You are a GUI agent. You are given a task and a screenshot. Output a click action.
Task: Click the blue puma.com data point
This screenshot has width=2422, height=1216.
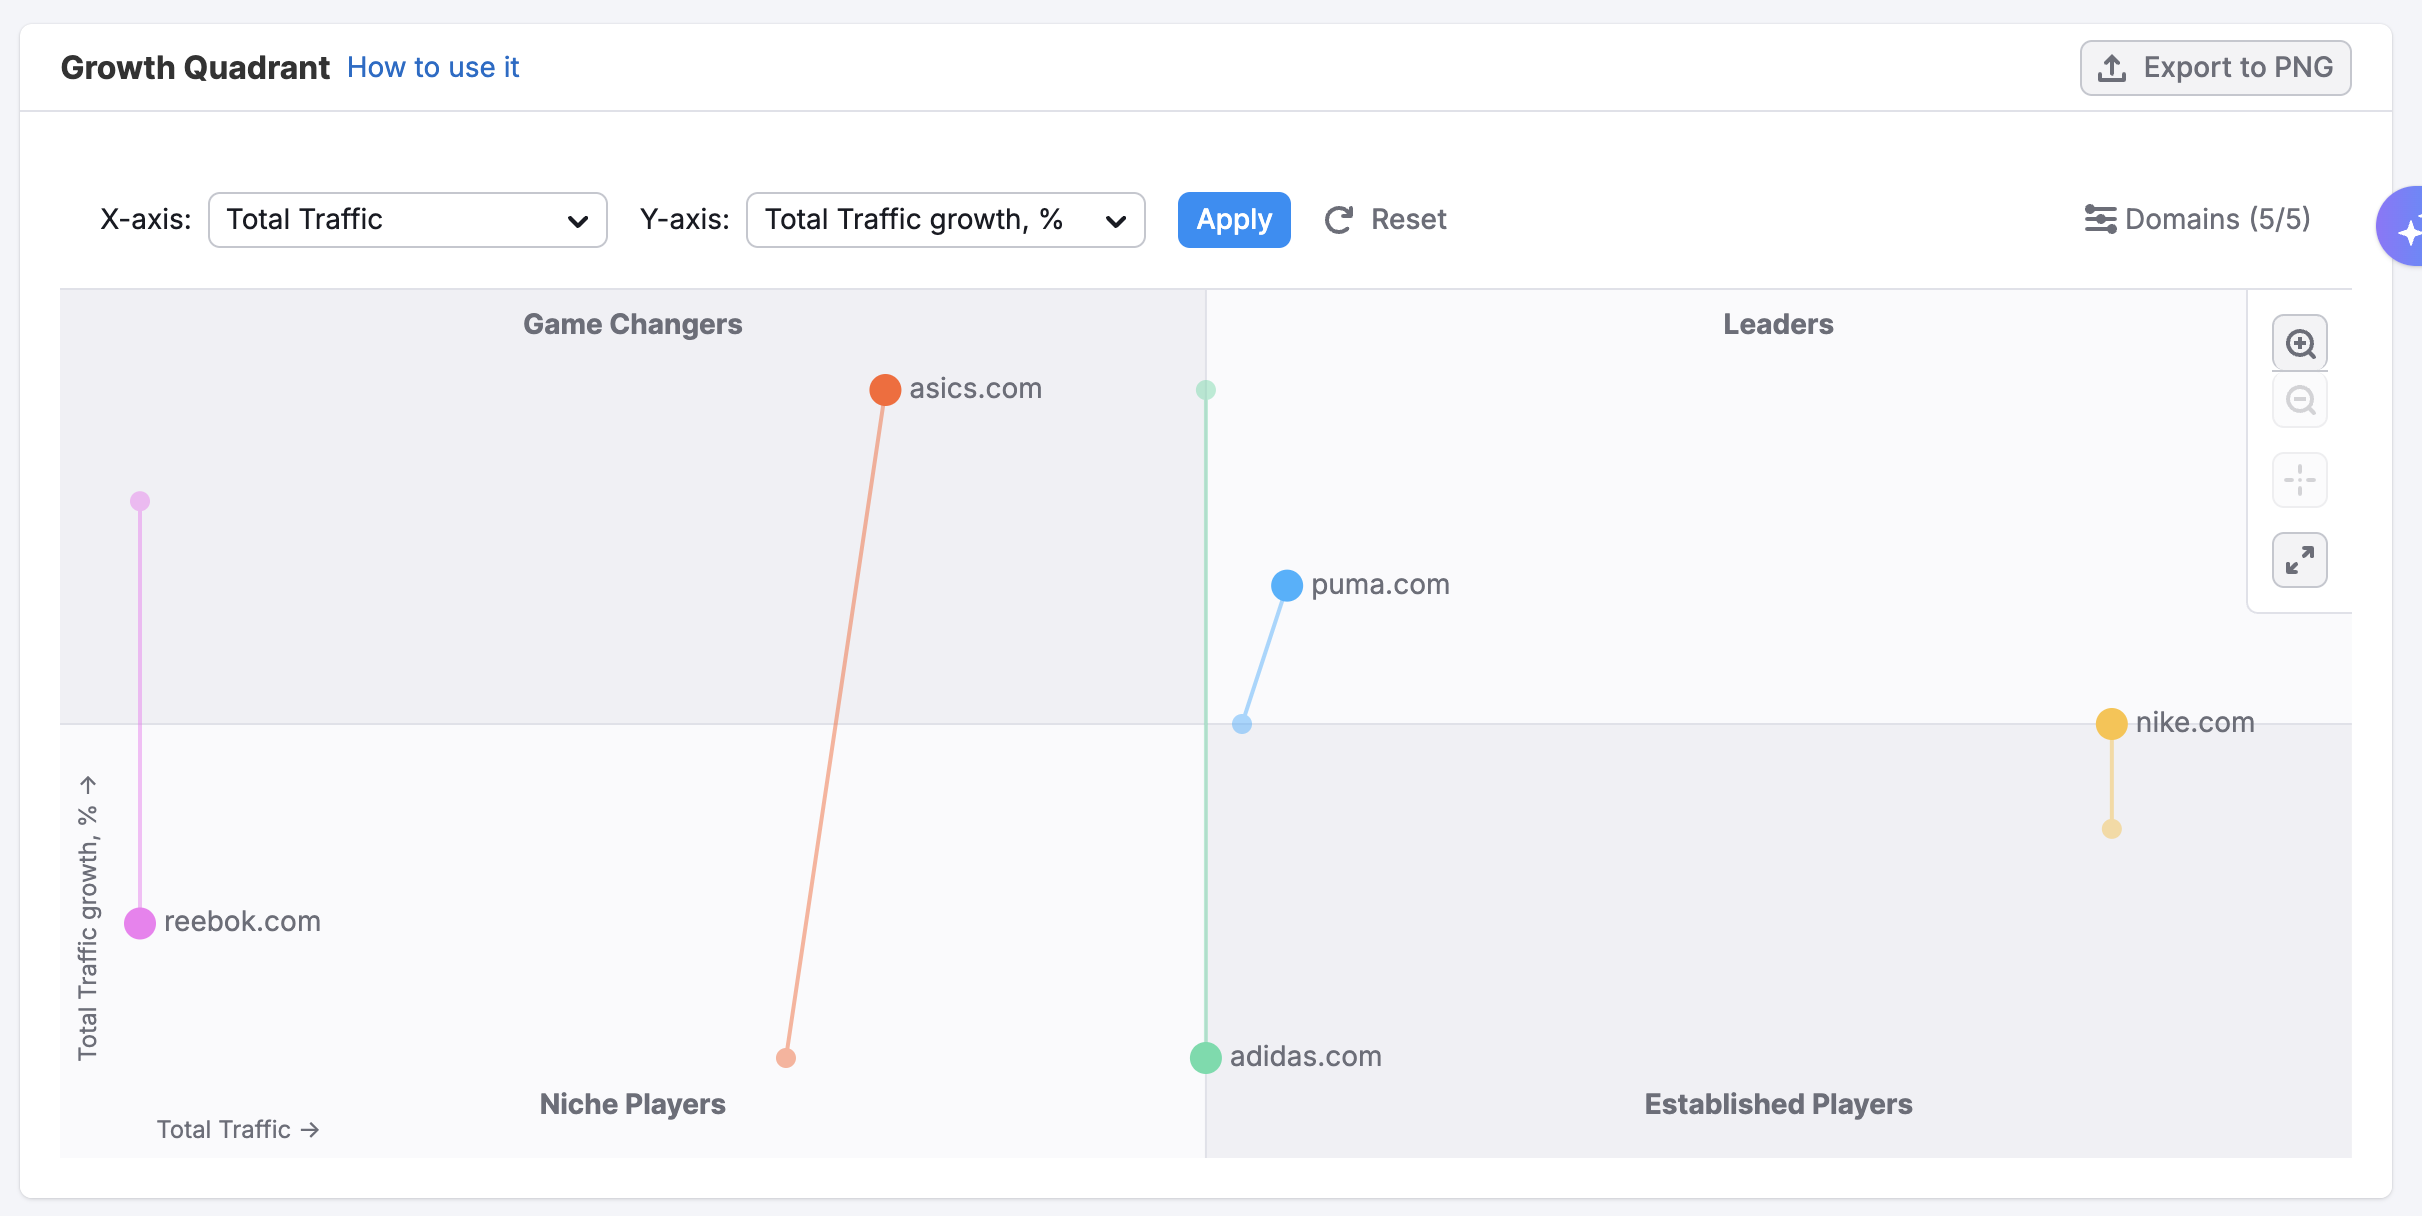tap(1287, 585)
